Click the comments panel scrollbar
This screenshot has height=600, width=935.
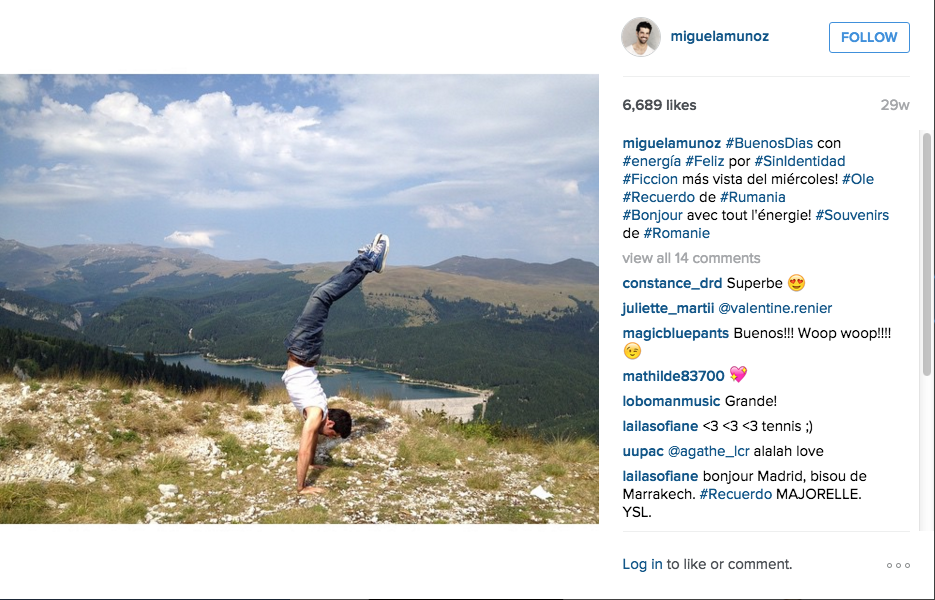(927, 255)
